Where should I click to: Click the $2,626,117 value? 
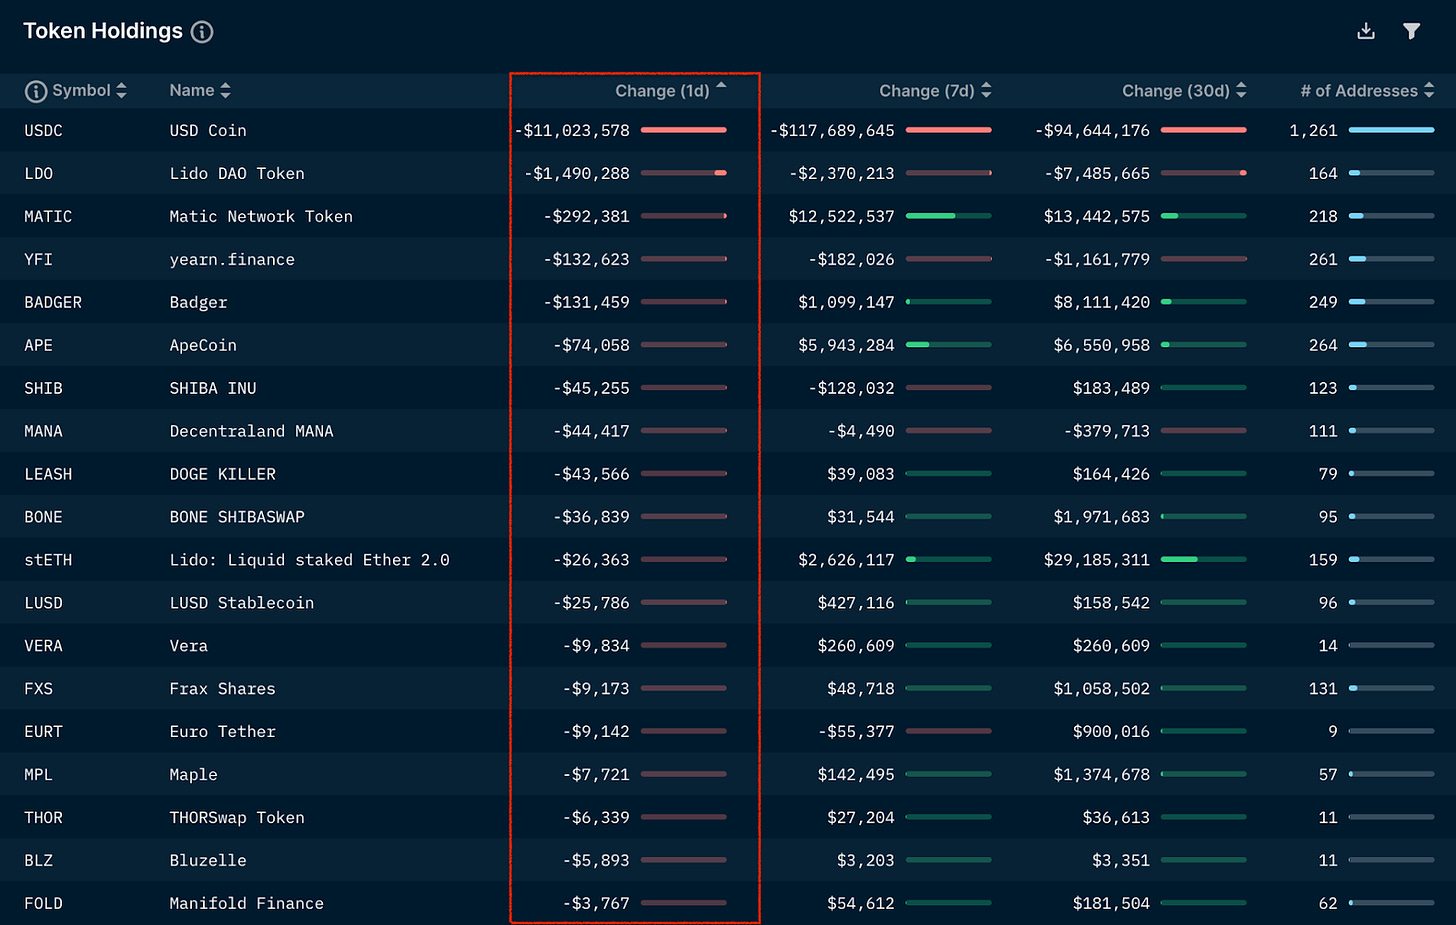click(846, 561)
